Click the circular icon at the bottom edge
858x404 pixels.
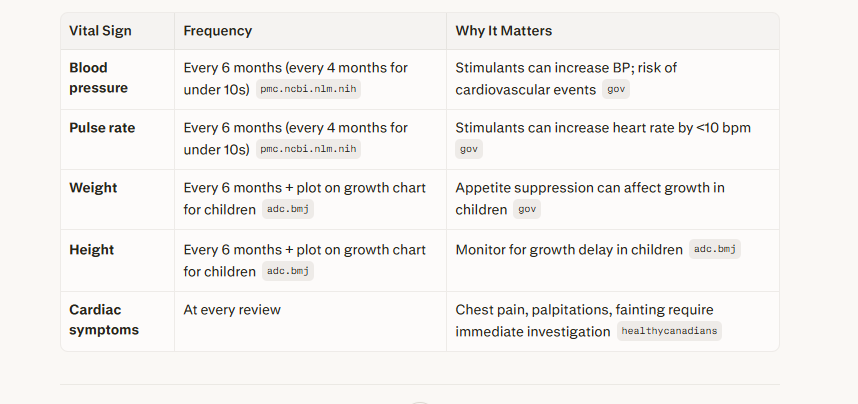click(x=420, y=402)
